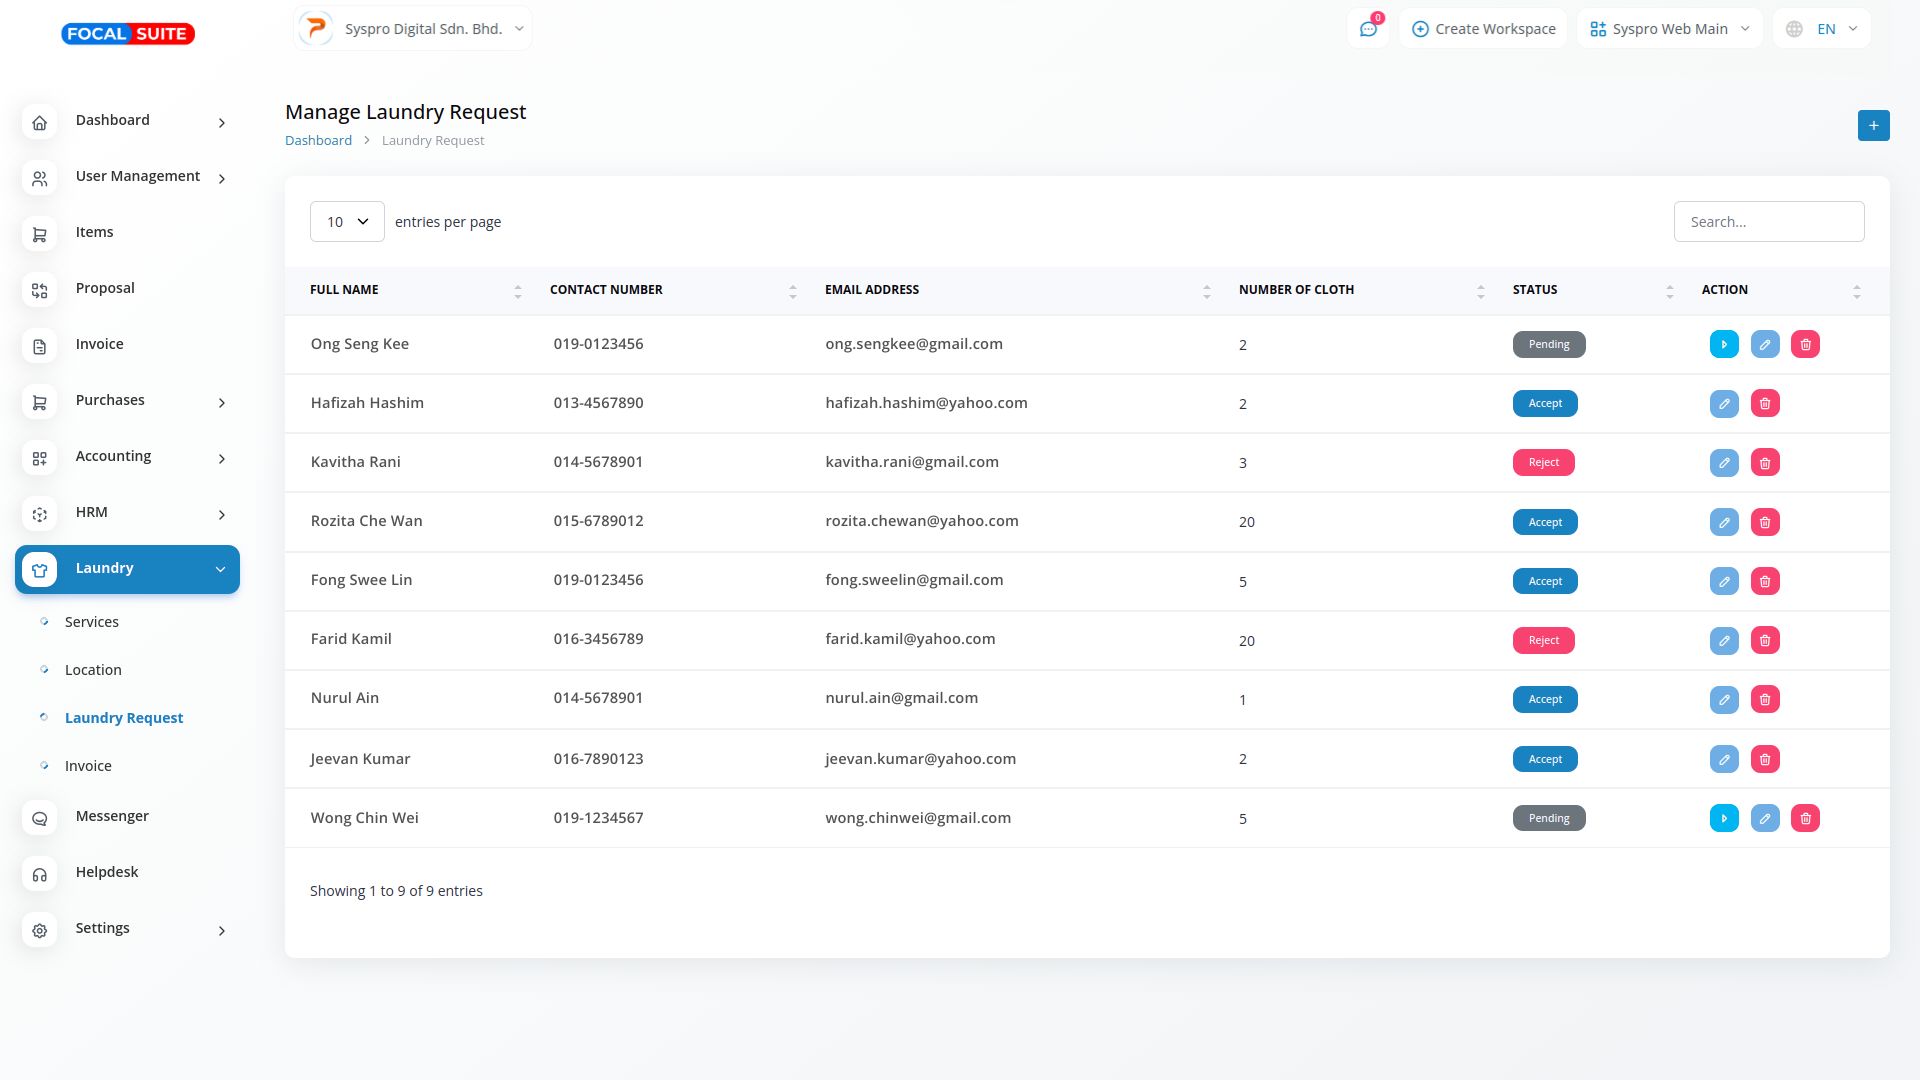Click the Dashboard breadcrumb link
Viewport: 1920px width, 1080px height.
(x=318, y=141)
